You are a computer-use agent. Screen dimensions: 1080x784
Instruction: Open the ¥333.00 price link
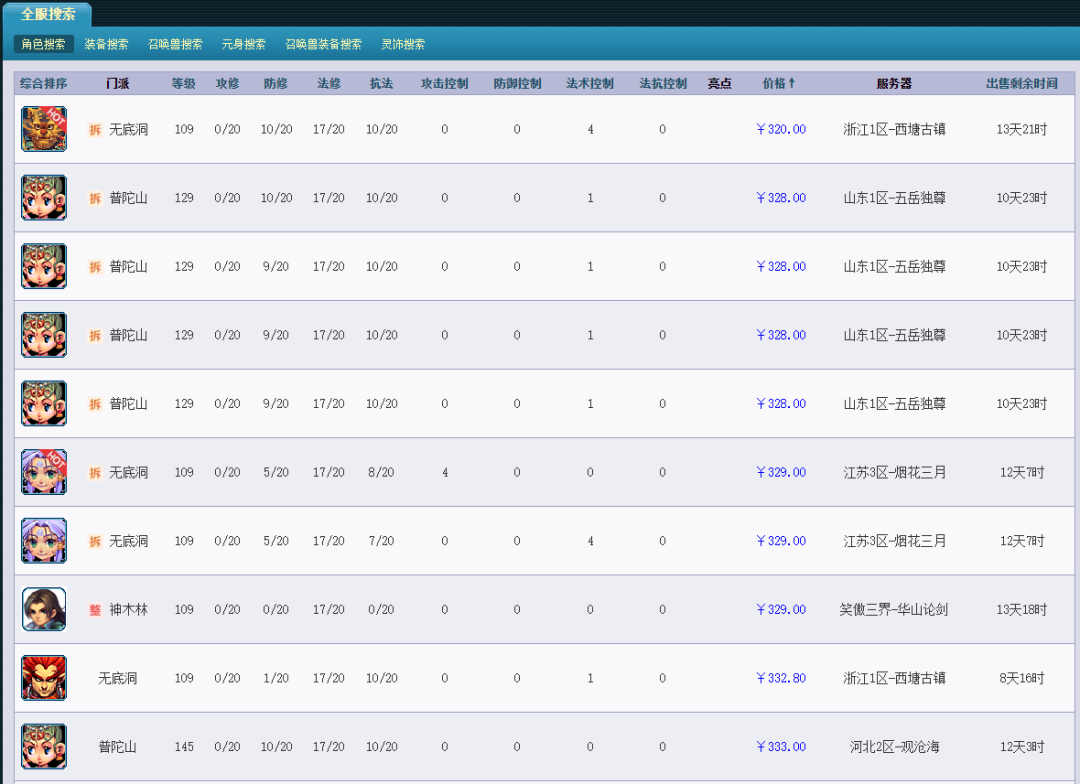coord(781,746)
